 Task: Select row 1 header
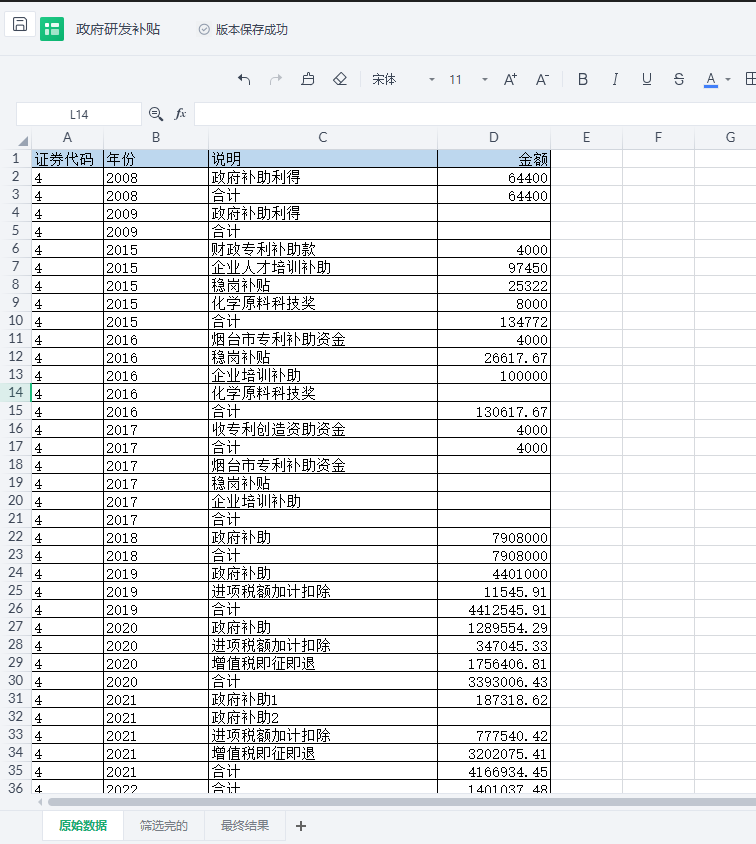16,159
